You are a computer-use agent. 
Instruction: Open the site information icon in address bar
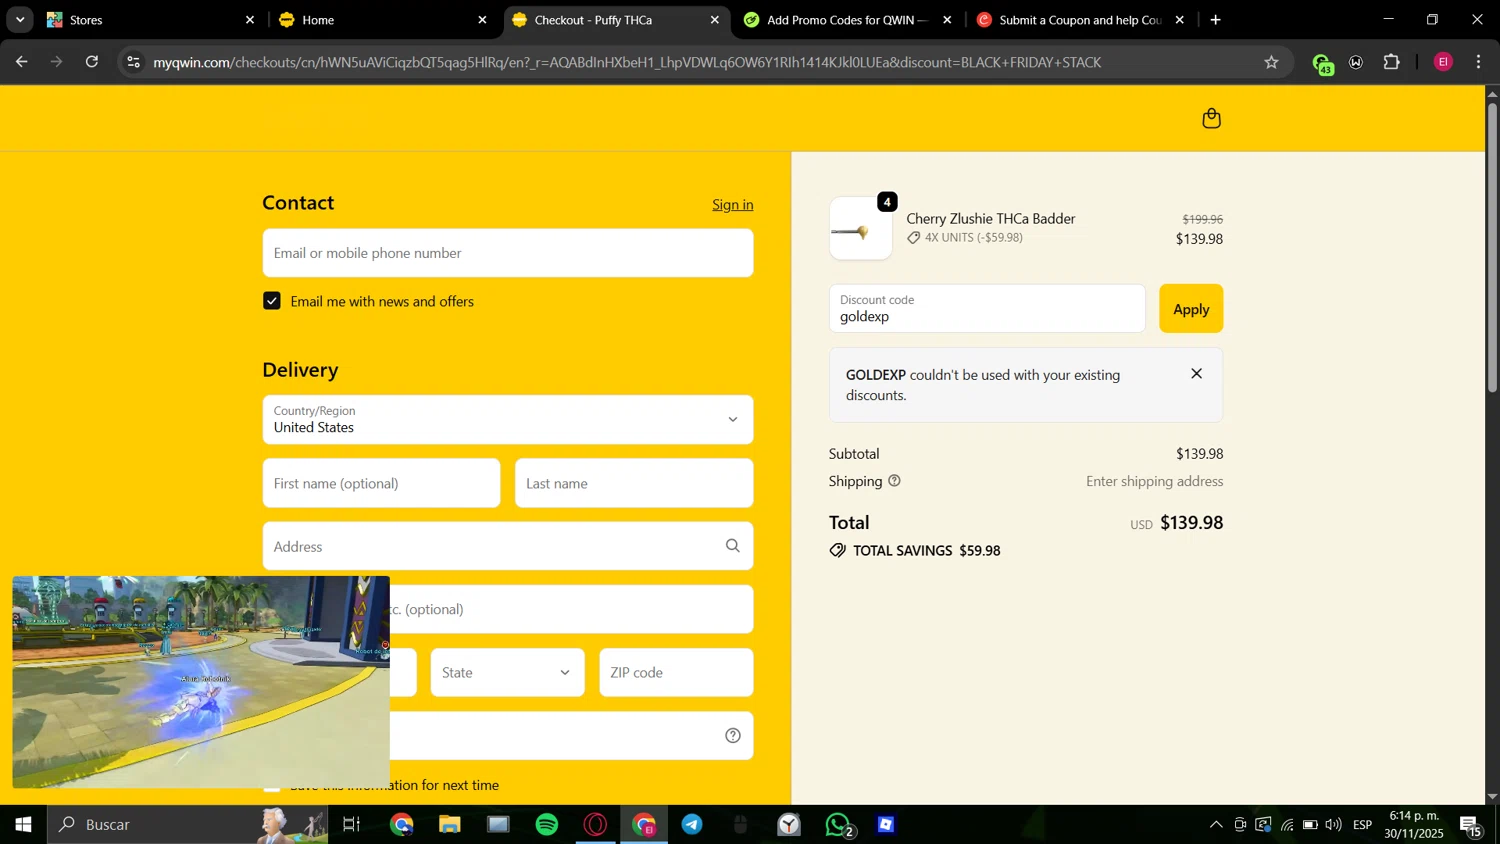coord(133,62)
